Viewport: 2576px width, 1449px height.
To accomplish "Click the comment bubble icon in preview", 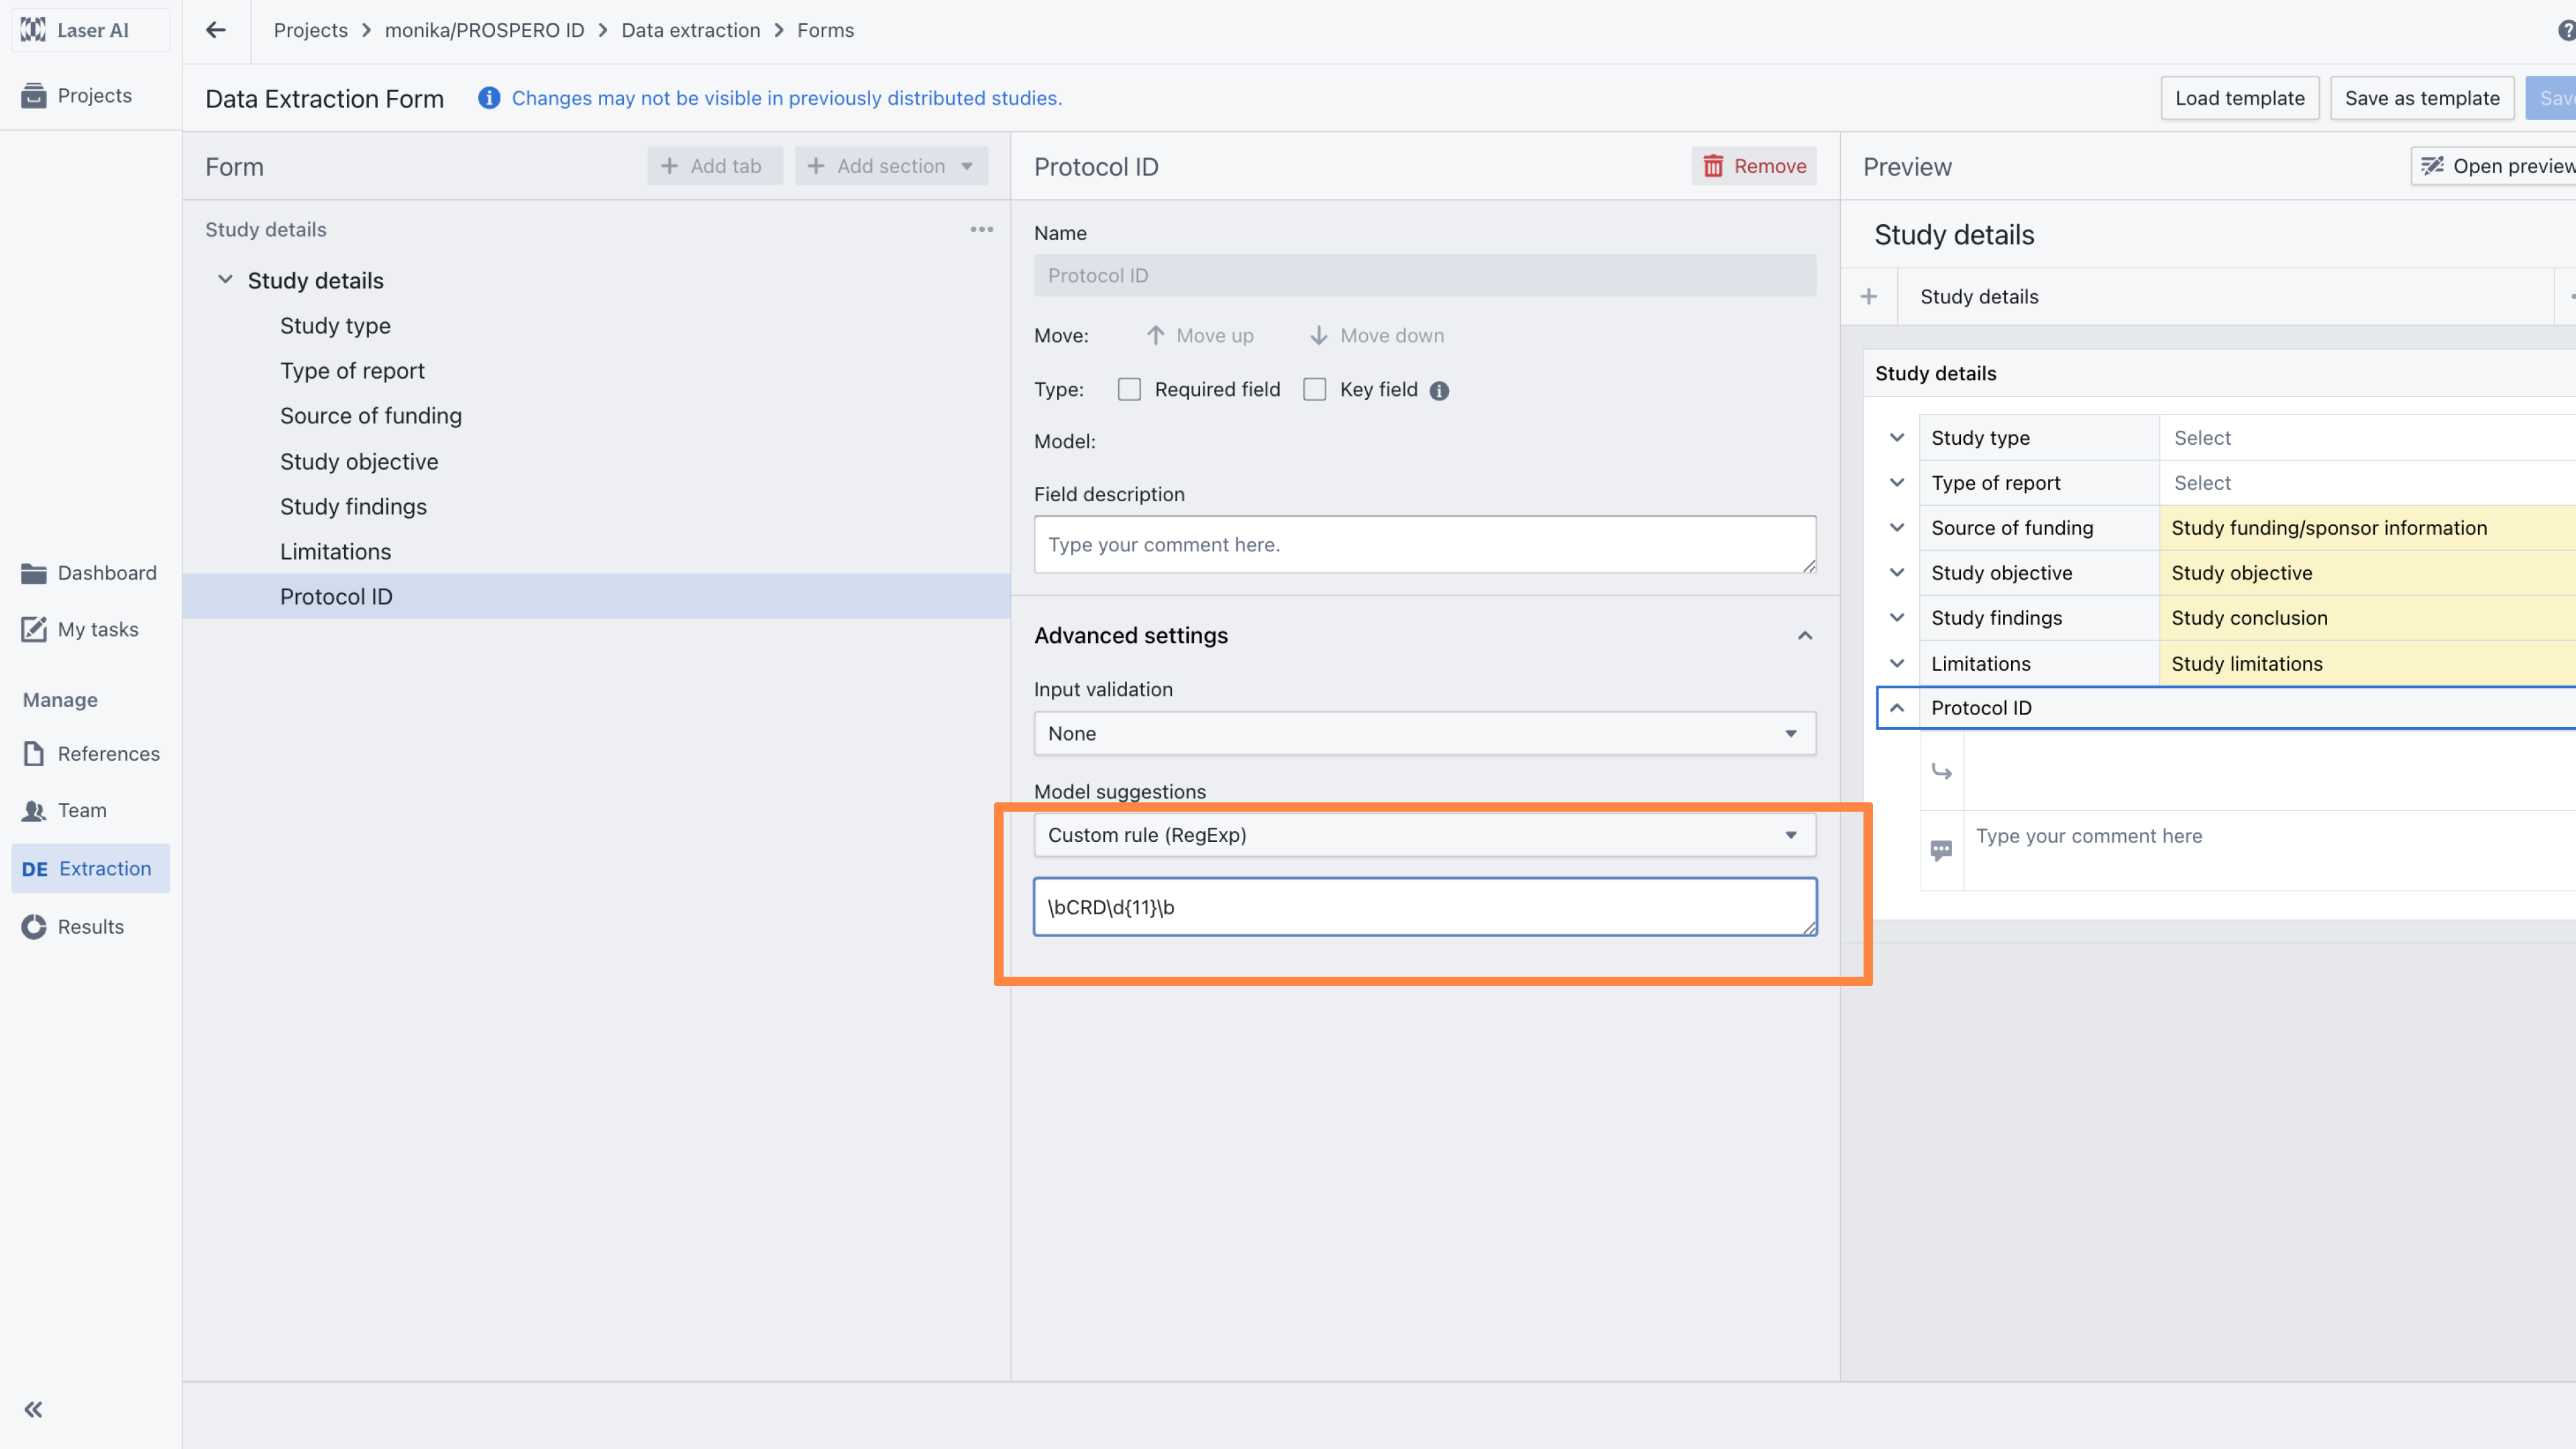I will pyautogui.click(x=1941, y=850).
